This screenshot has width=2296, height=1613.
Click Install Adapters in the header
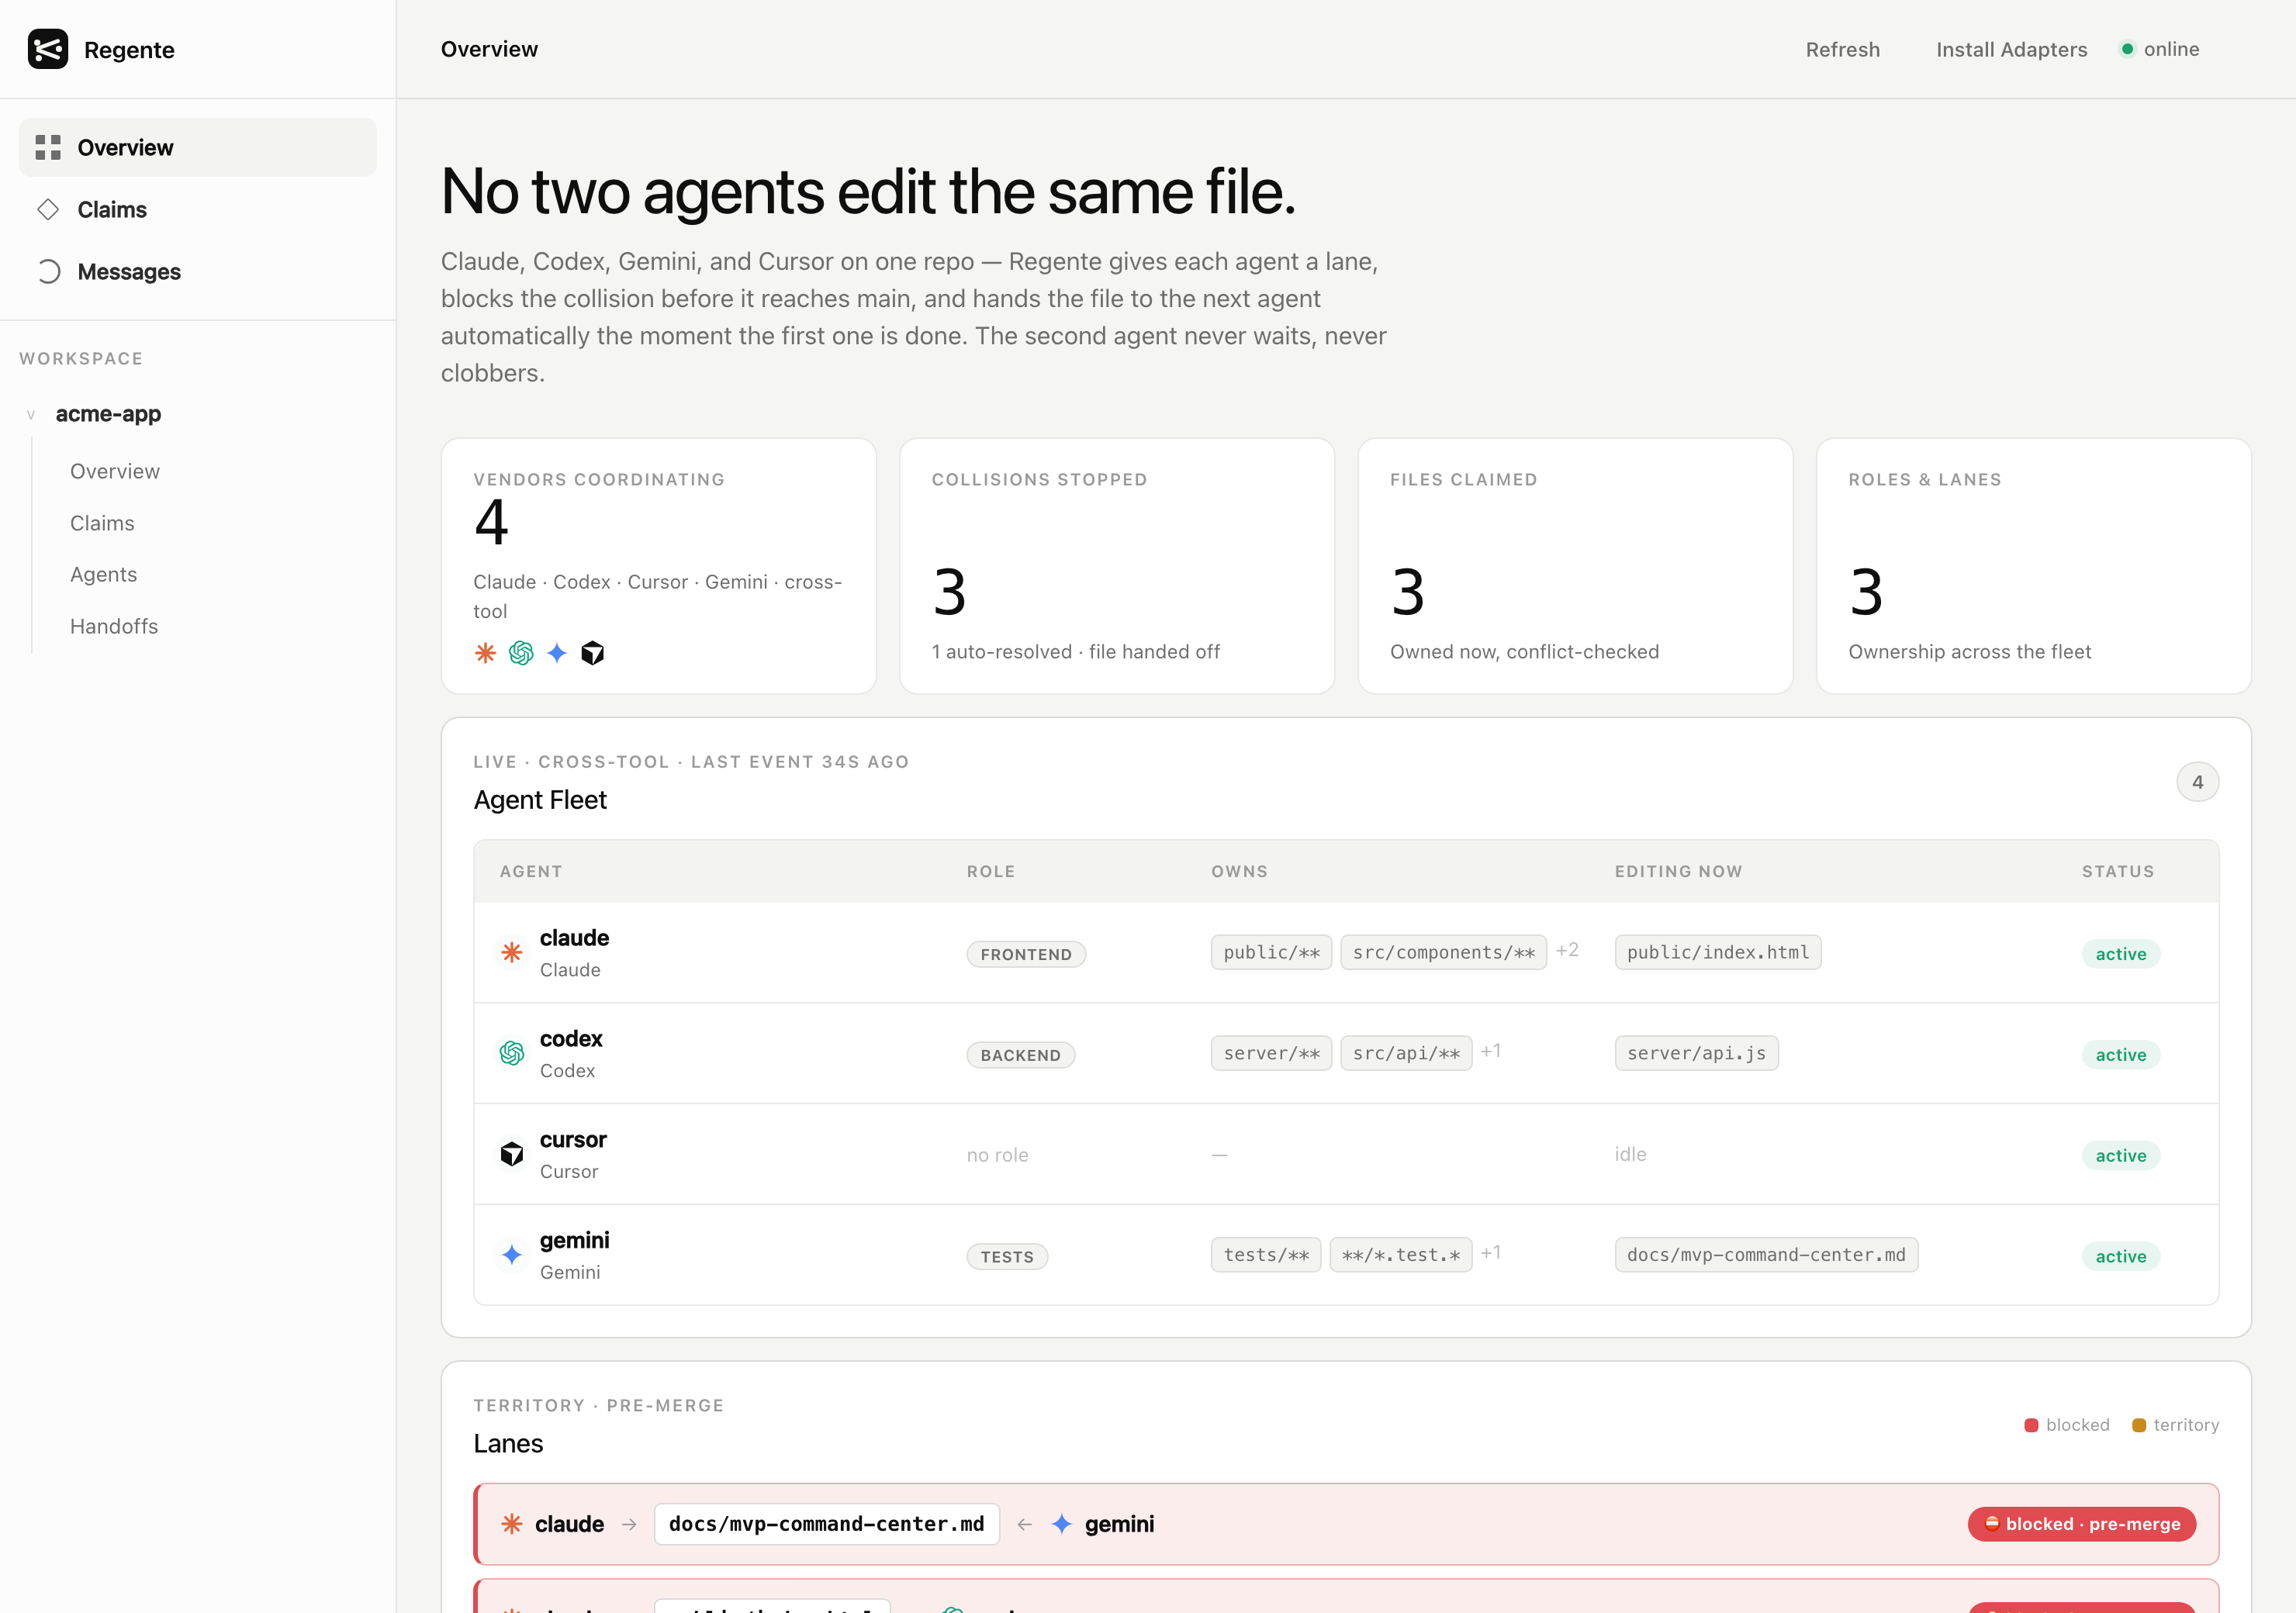click(2012, 49)
